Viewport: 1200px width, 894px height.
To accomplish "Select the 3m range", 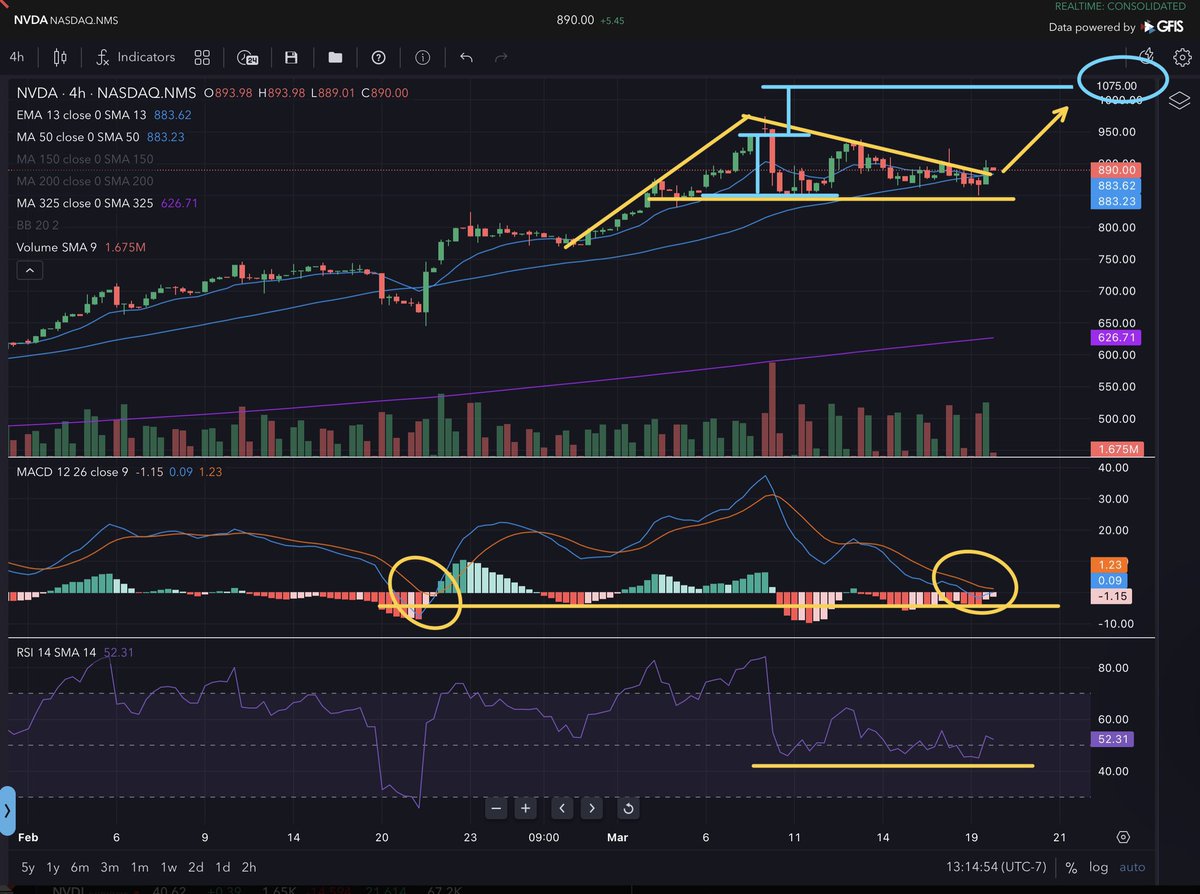I will pyautogui.click(x=110, y=867).
